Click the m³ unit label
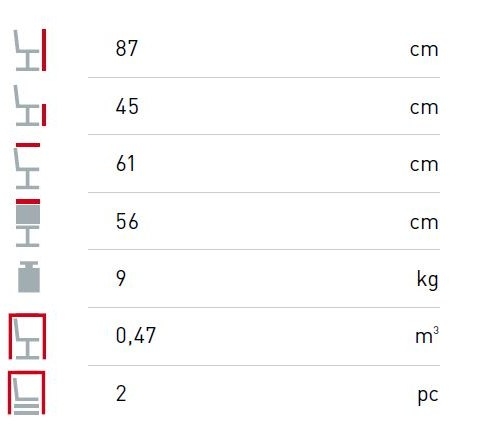 [427, 335]
